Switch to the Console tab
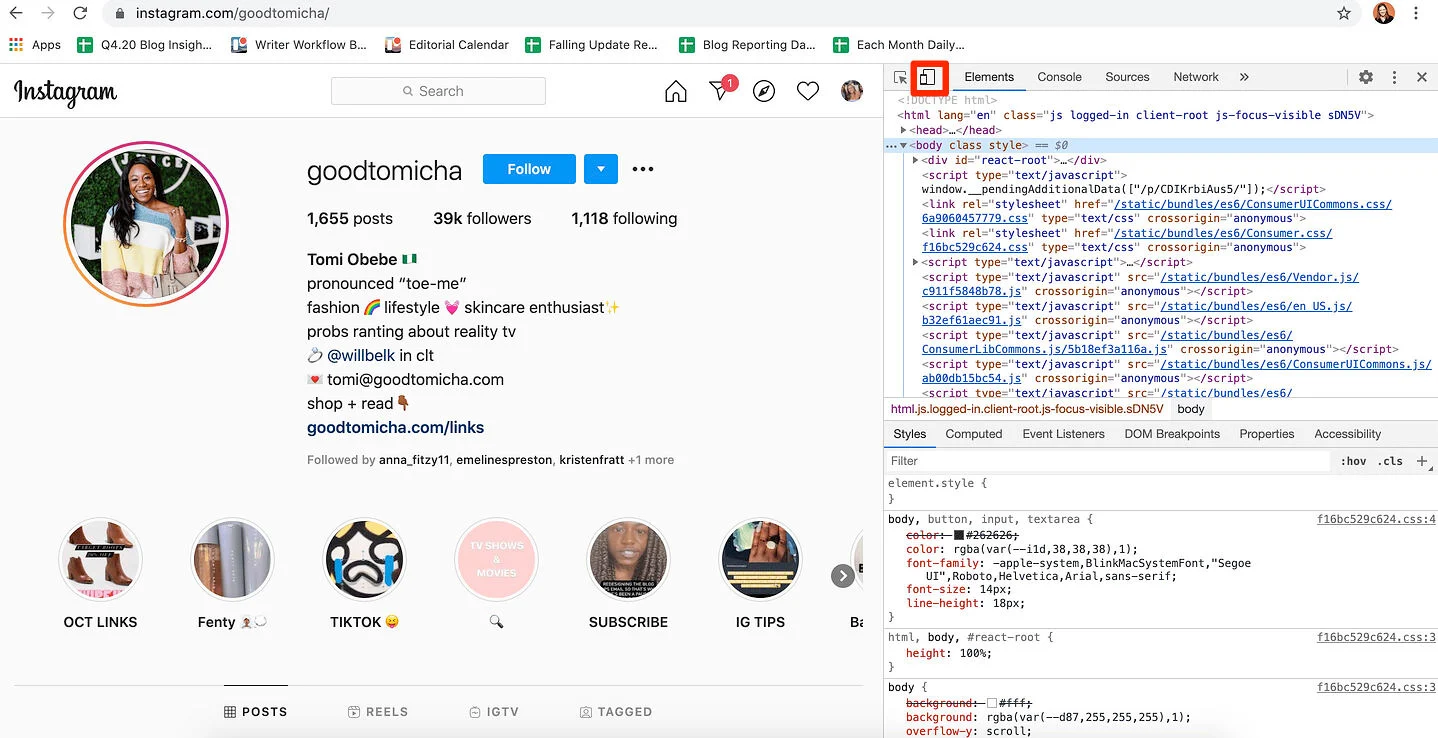 coord(1059,77)
